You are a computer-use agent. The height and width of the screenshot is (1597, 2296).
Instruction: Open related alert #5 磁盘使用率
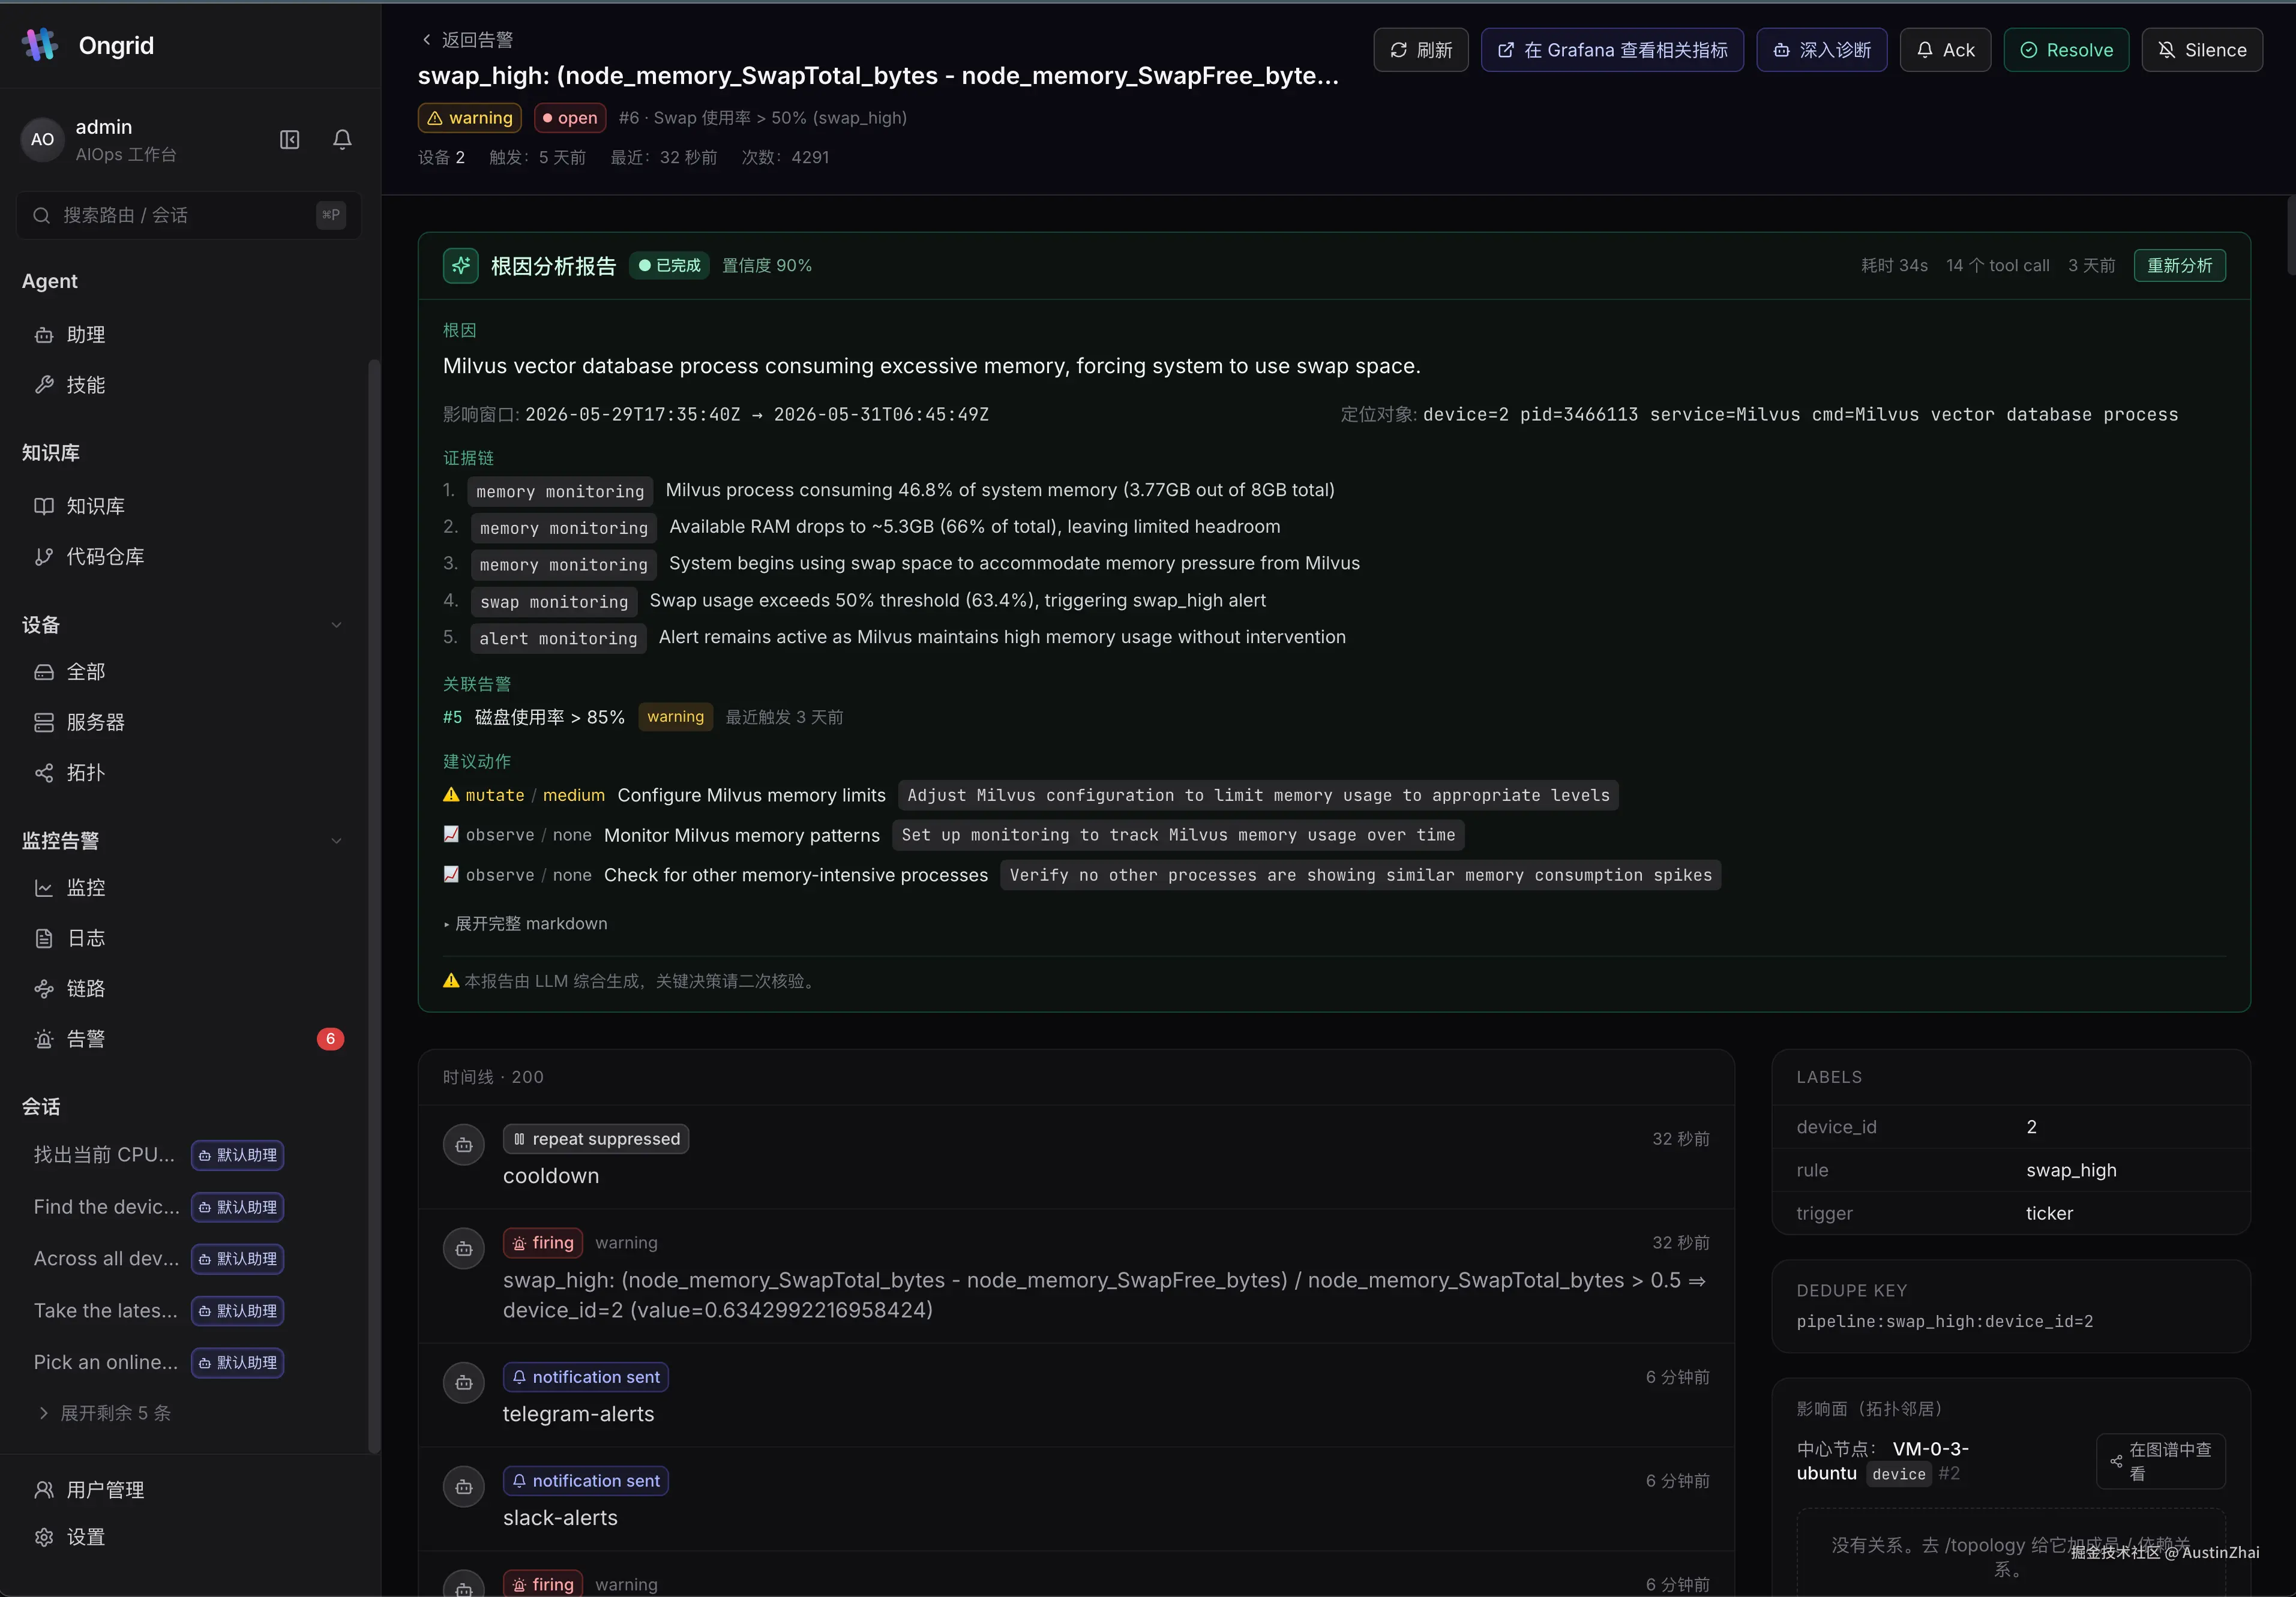tap(534, 717)
